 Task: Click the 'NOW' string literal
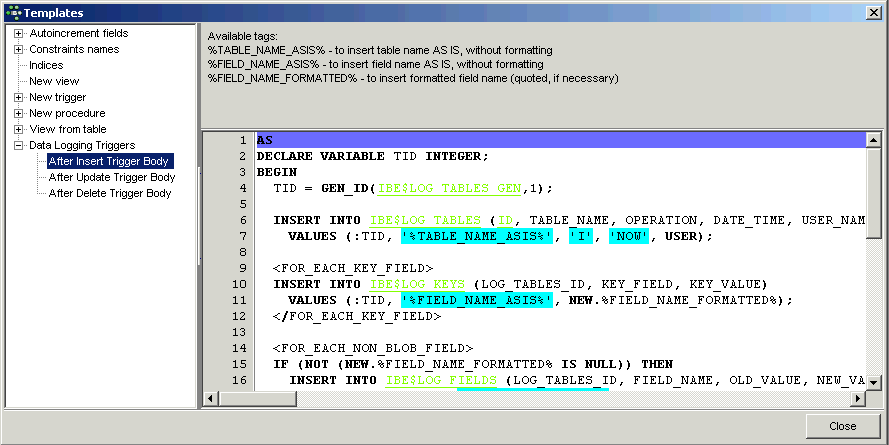(x=629, y=236)
